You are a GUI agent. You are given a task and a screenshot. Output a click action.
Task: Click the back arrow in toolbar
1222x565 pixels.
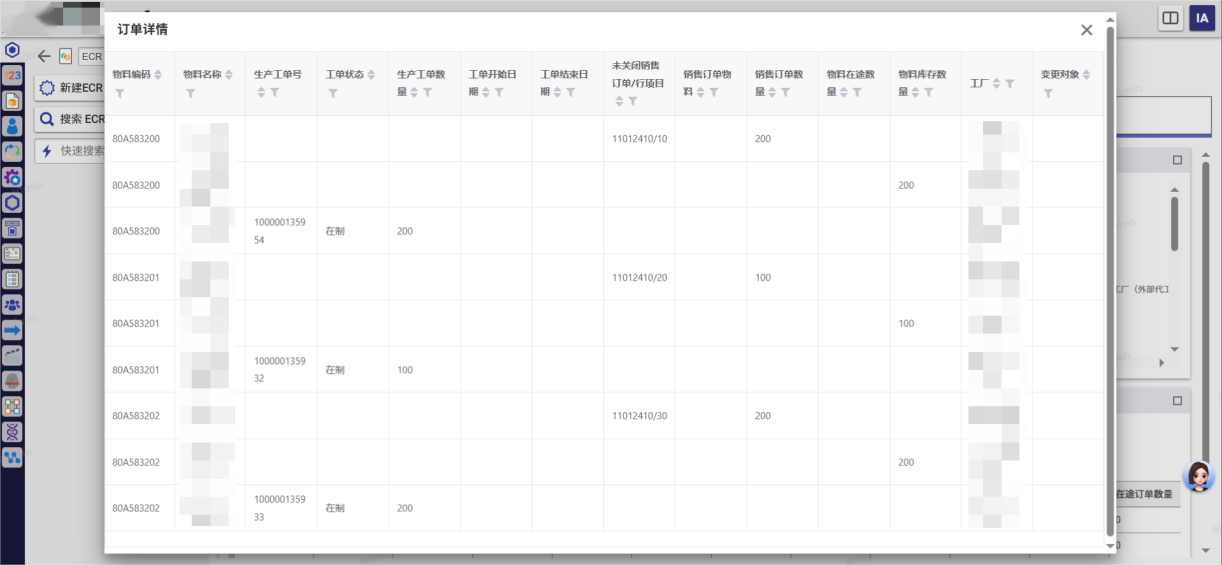click(x=44, y=56)
